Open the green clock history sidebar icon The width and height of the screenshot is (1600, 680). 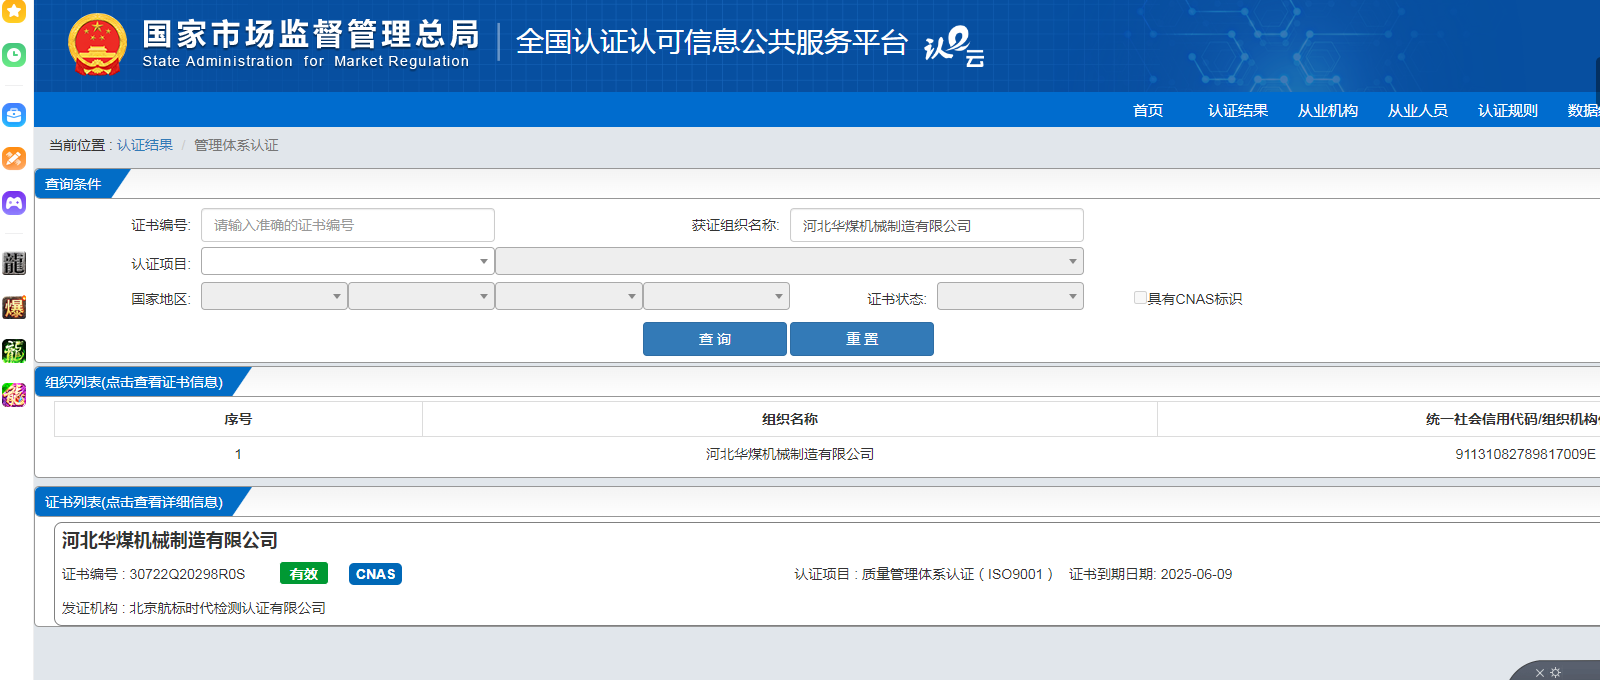tap(14, 55)
